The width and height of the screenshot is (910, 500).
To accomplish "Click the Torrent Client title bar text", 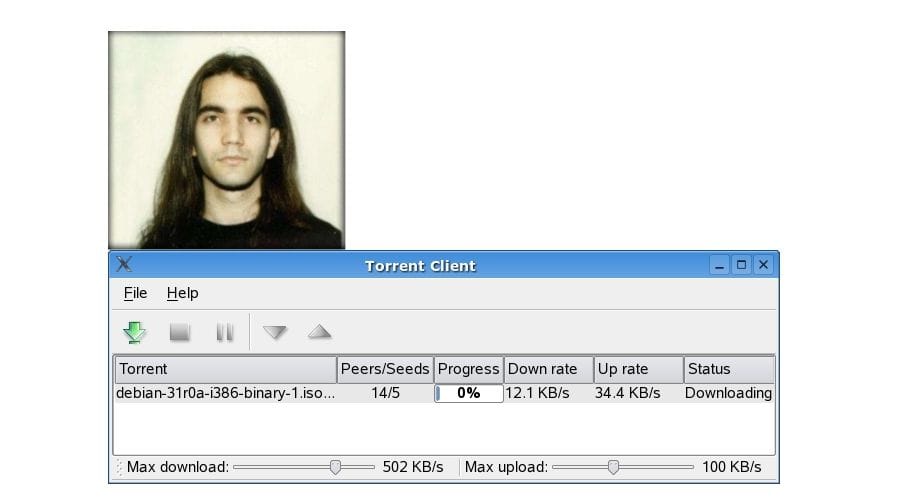I will point(420,266).
